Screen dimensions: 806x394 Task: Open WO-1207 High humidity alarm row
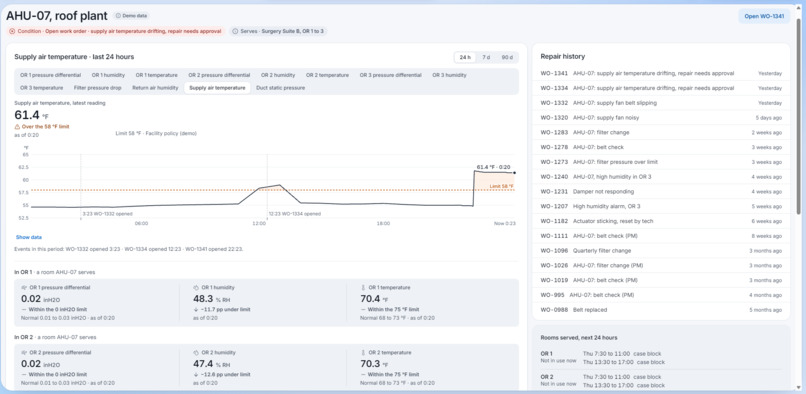click(661, 206)
